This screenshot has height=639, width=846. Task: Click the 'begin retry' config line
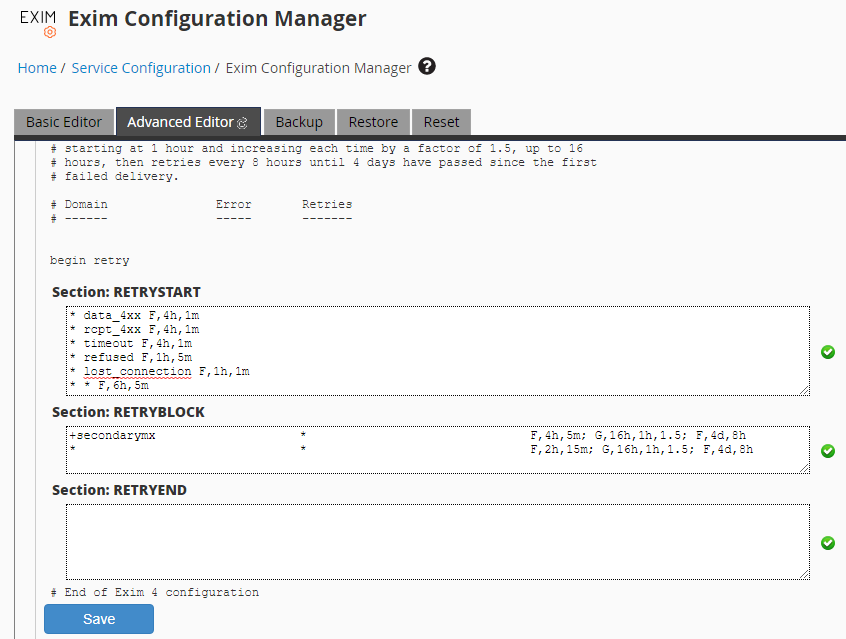click(x=90, y=260)
